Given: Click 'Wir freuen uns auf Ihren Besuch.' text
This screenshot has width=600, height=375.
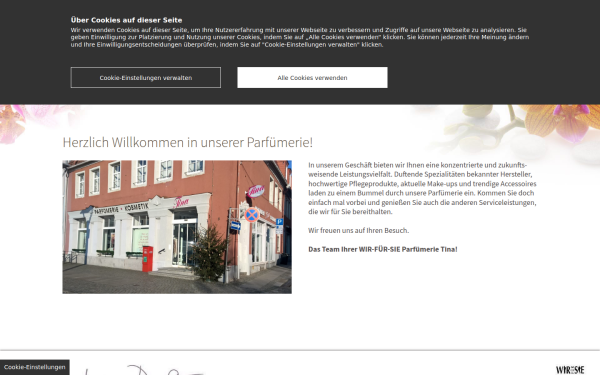Looking at the screenshot, I should 359,230.
